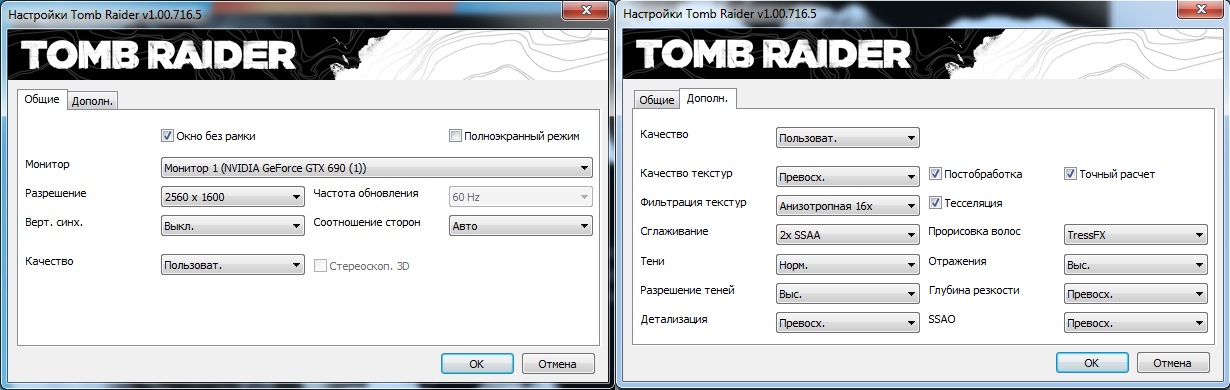Click OK in the left settings window

[x=477, y=363]
